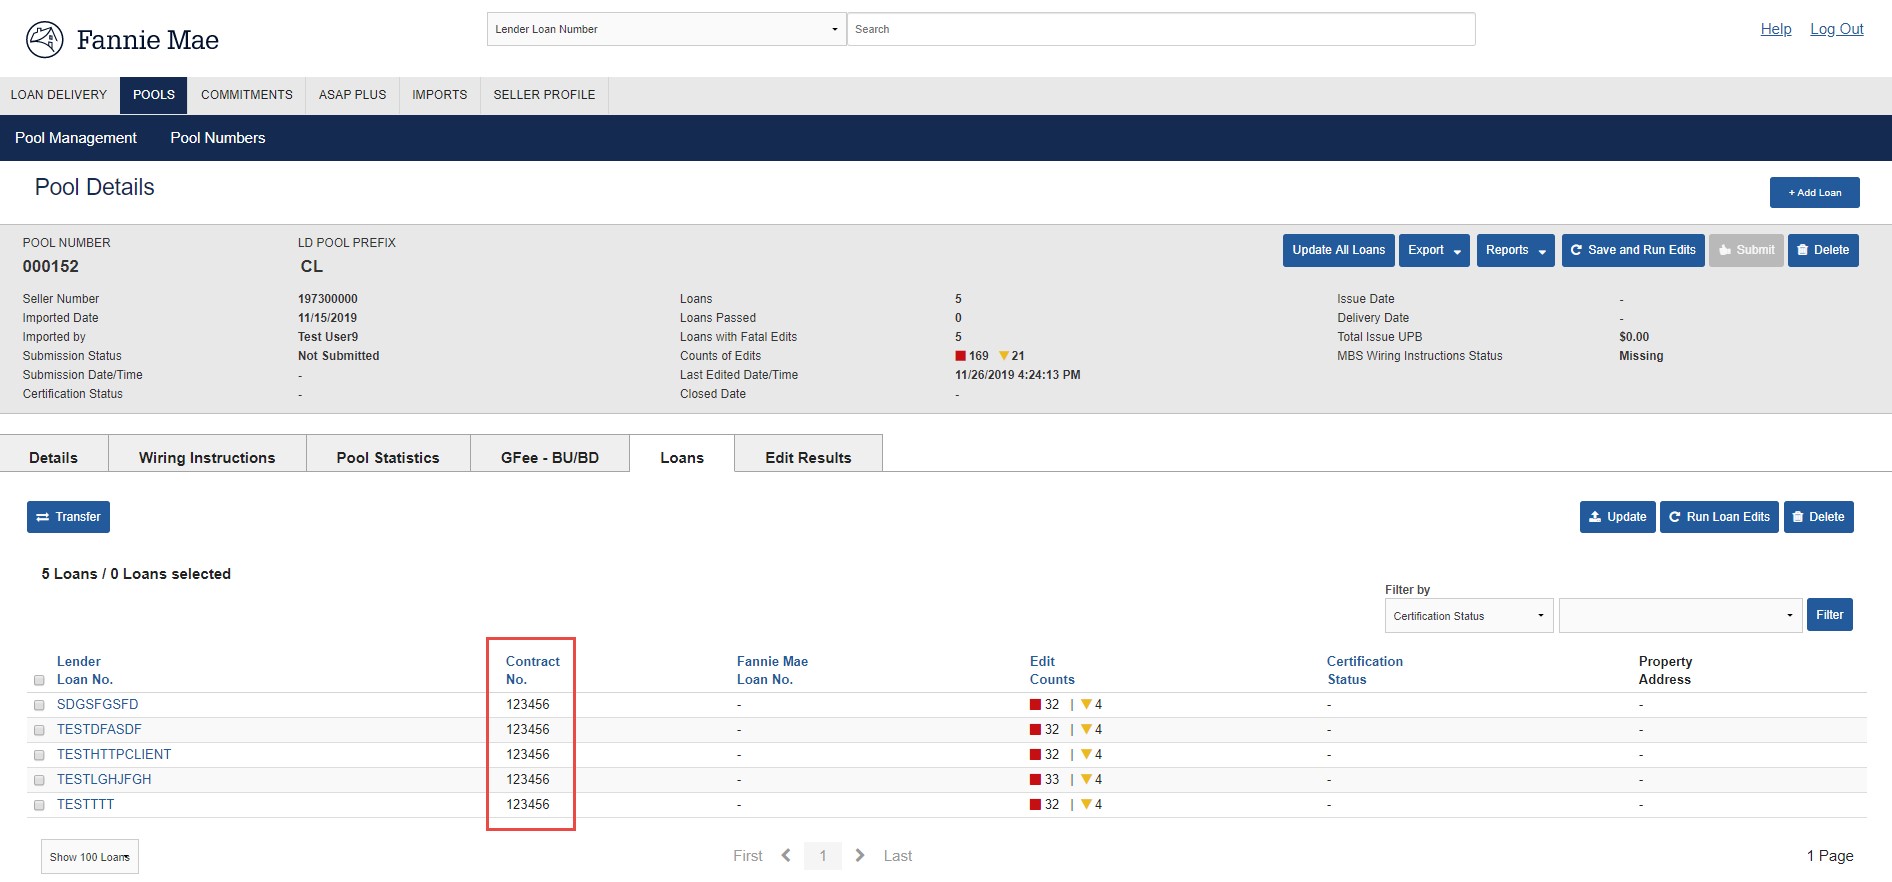Image resolution: width=1892 pixels, height=882 pixels.
Task: Sort by Certification Status column header
Action: 1365,671
